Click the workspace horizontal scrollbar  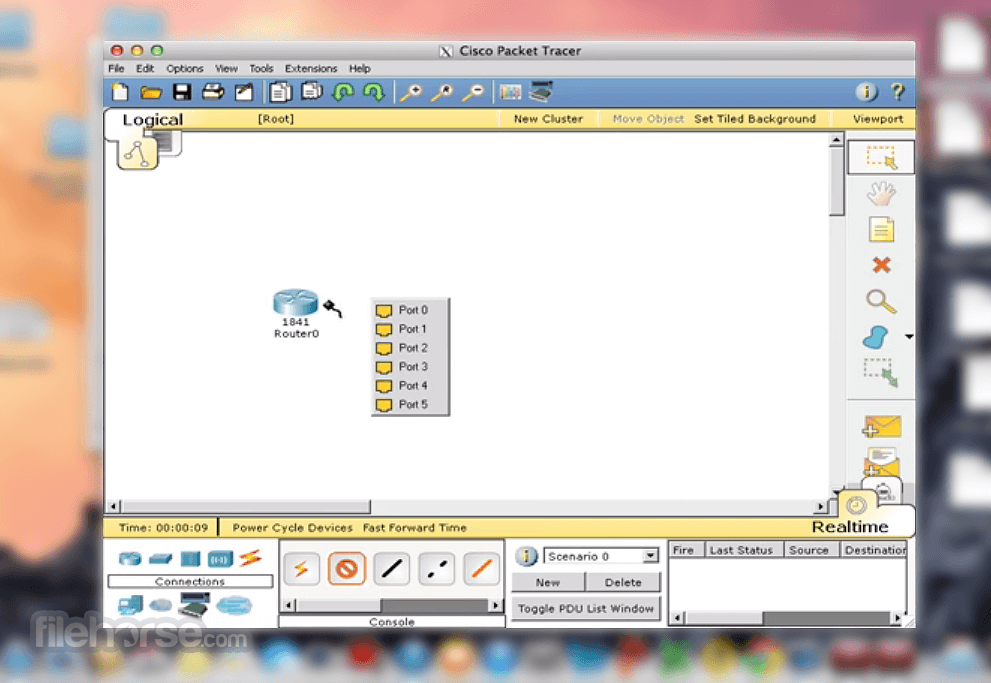pos(246,506)
